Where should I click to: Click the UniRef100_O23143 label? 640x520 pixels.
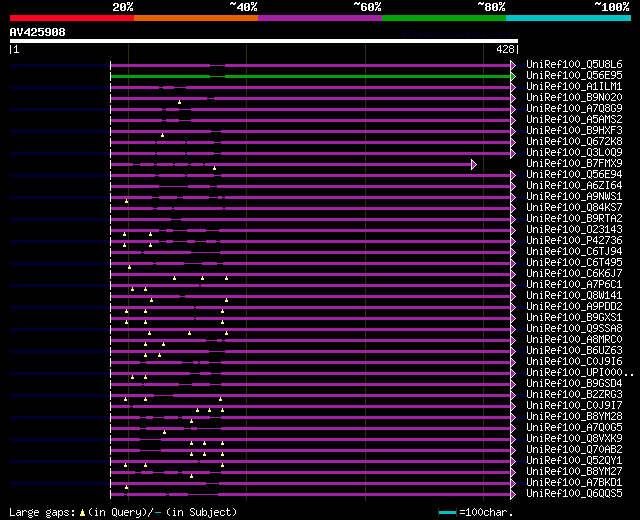click(574, 229)
